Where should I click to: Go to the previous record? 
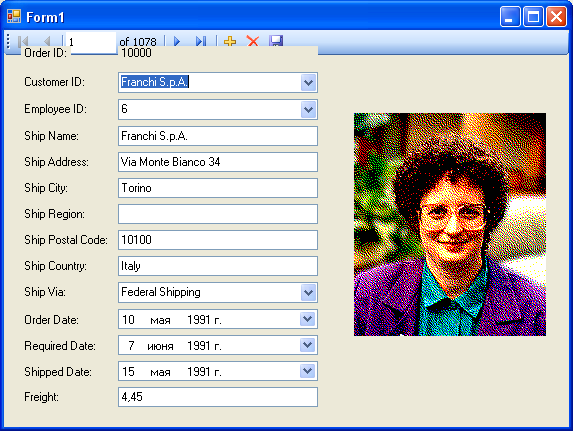point(47,41)
